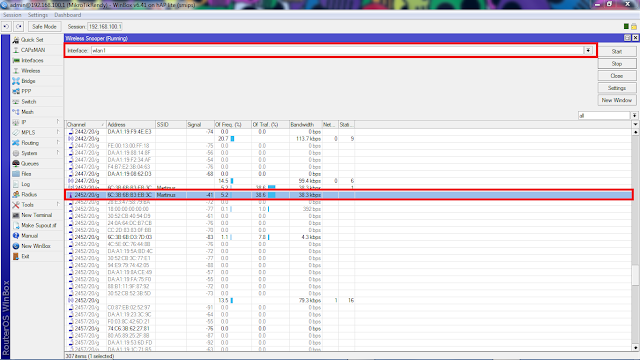This screenshot has width=640, height=360.
Task: Open Dashboard menu
Action: (x=68, y=15)
